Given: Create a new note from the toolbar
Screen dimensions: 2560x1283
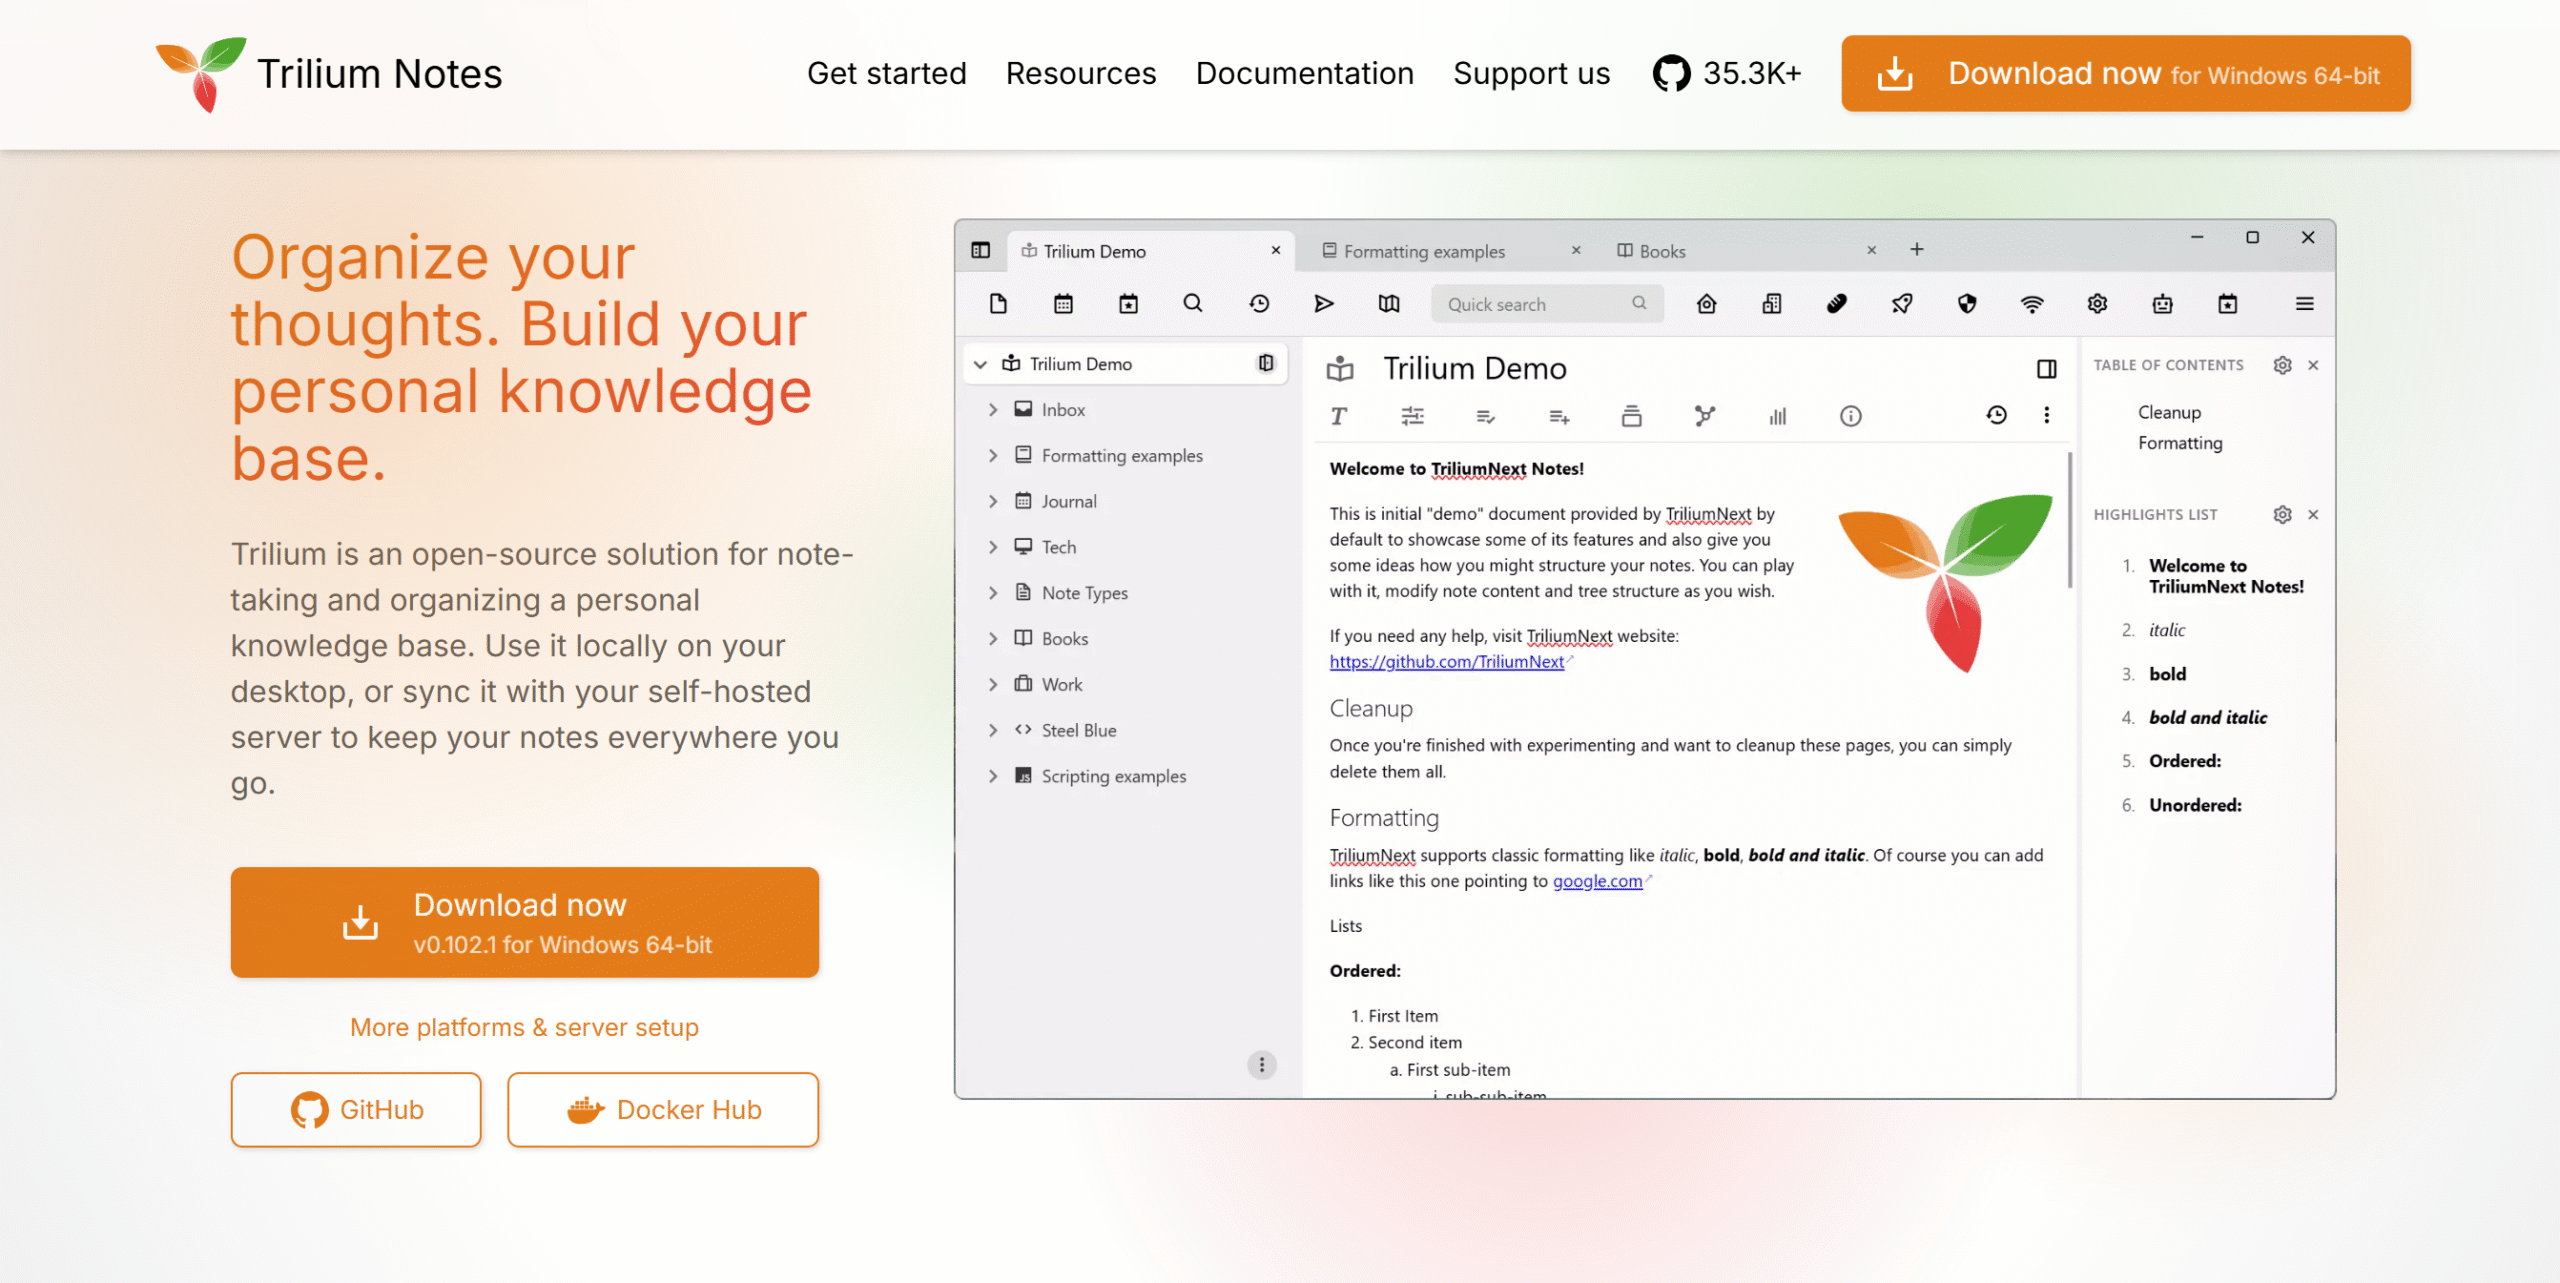Looking at the screenshot, I should point(998,304).
